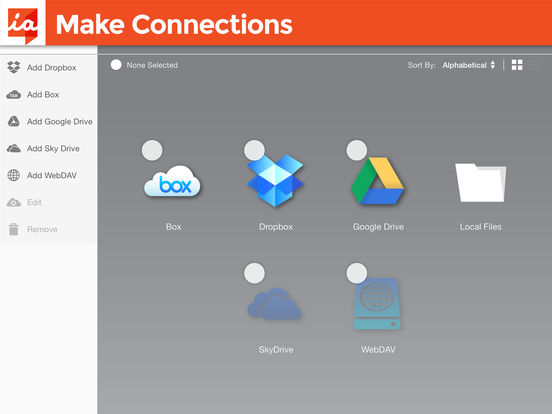
Task: Switch to grid view layout
Action: [517, 65]
